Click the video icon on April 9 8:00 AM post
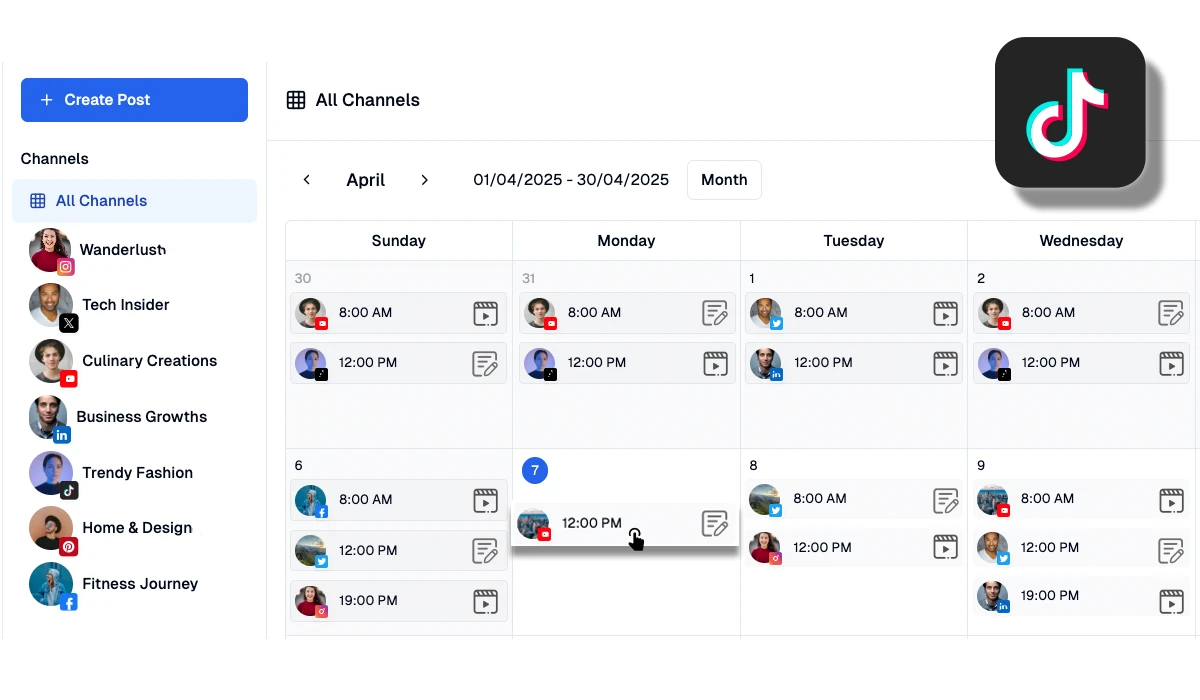The height and width of the screenshot is (700, 1200). [1171, 500]
